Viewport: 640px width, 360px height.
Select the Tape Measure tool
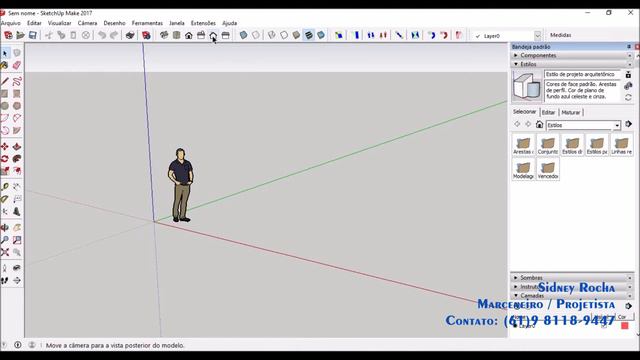click(5, 187)
